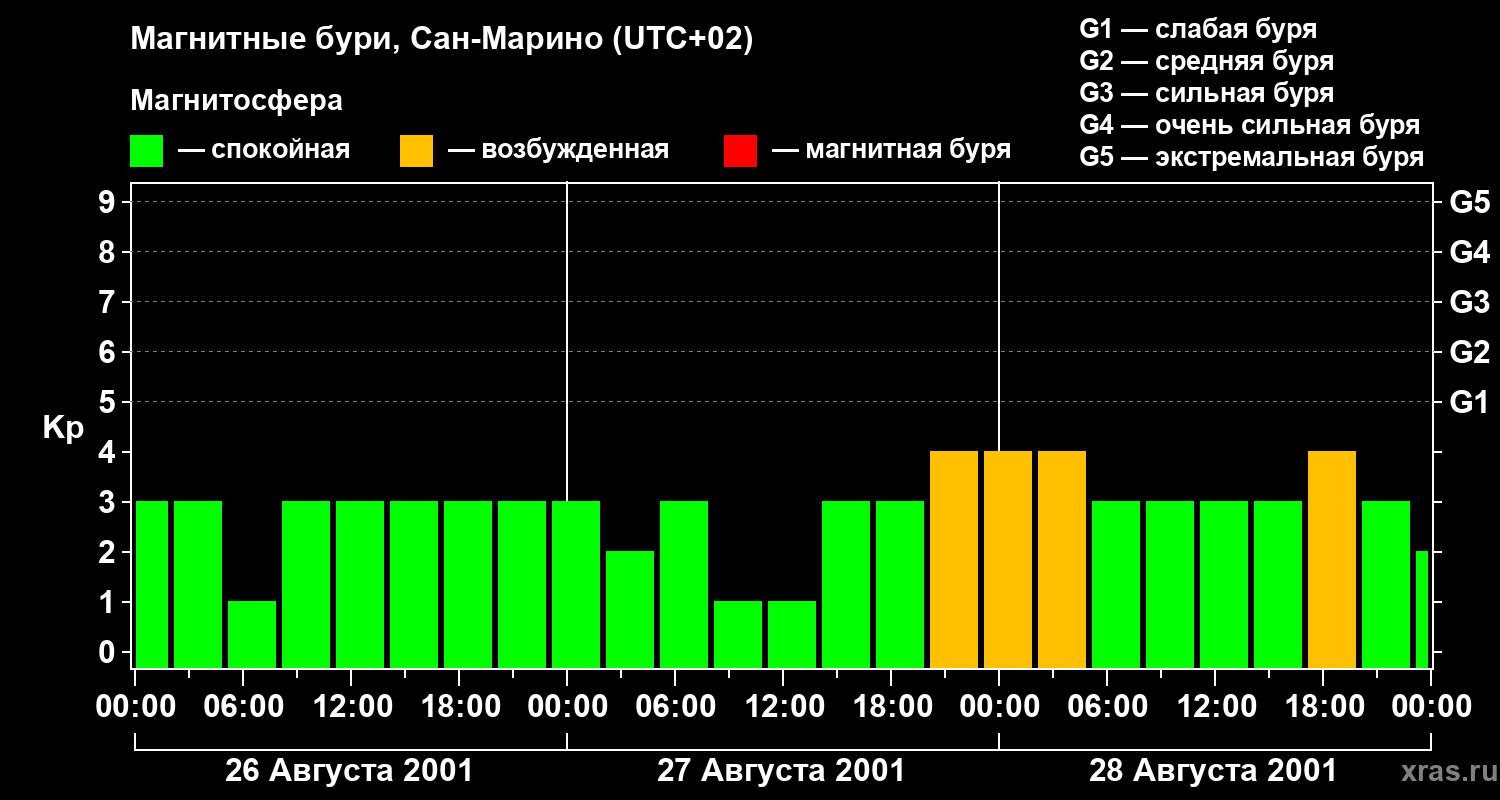Select the "G5 — экстремальная буря" legend line
The height and width of the screenshot is (800, 1500).
[x=1252, y=157]
